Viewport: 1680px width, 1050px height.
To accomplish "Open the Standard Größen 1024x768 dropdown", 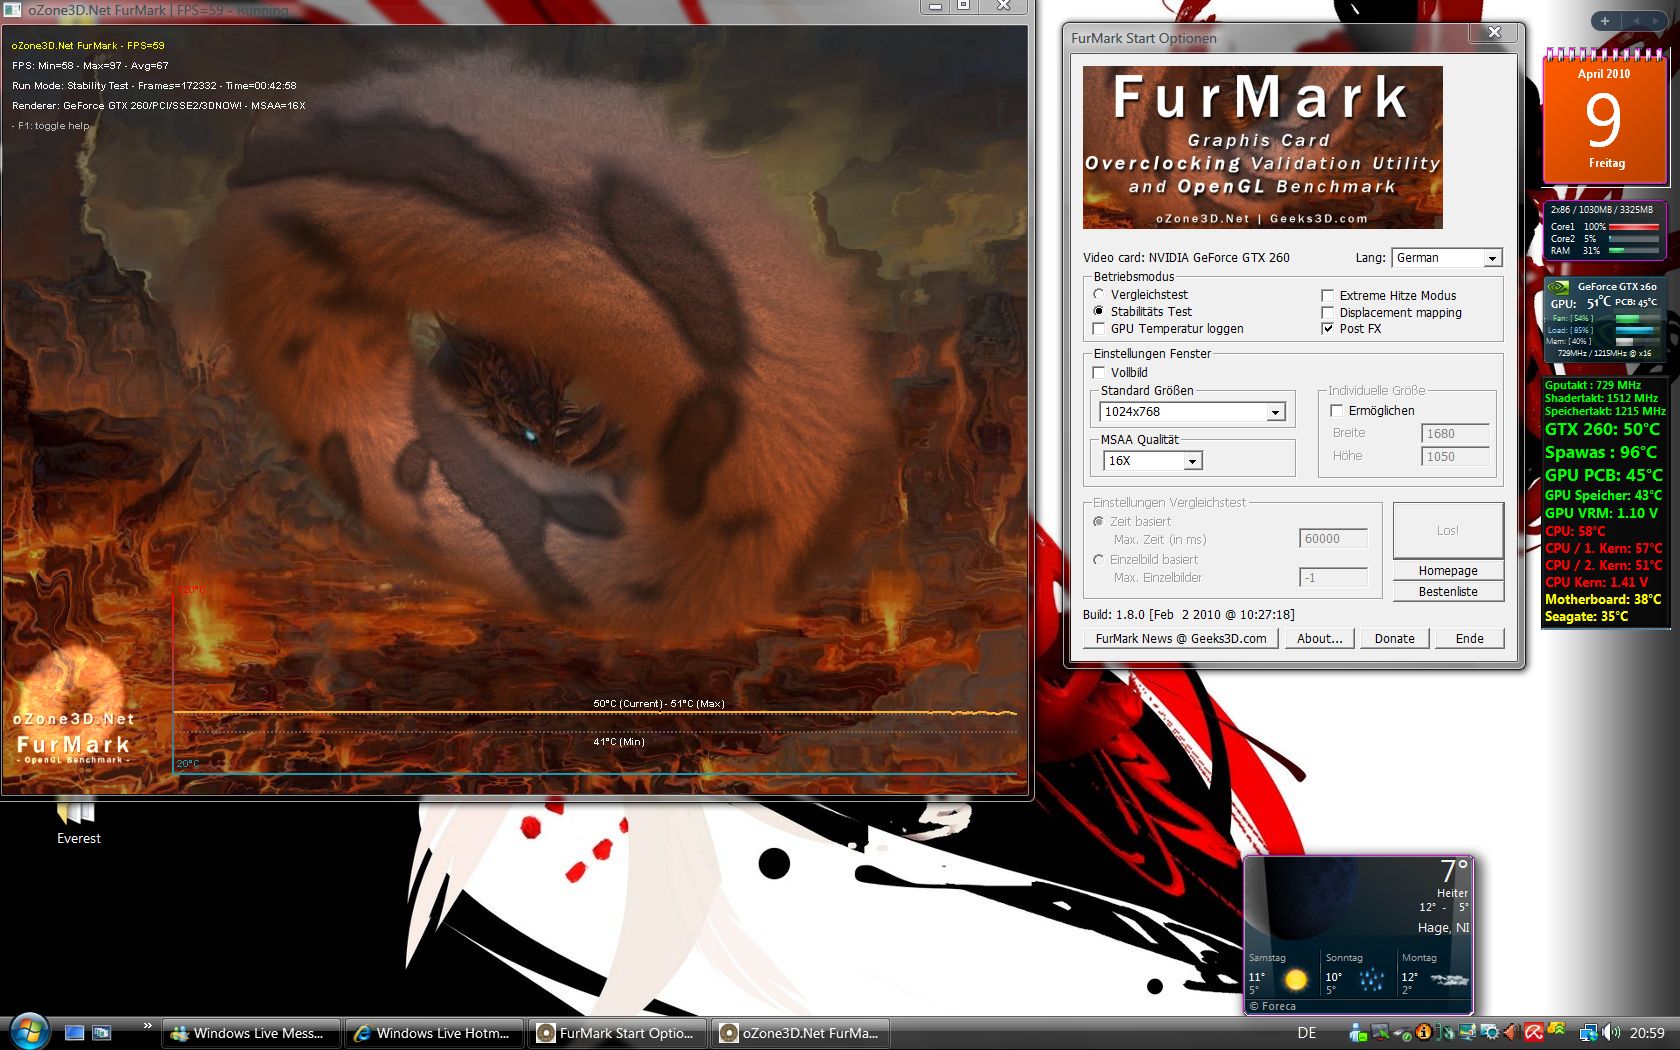I will point(1192,412).
